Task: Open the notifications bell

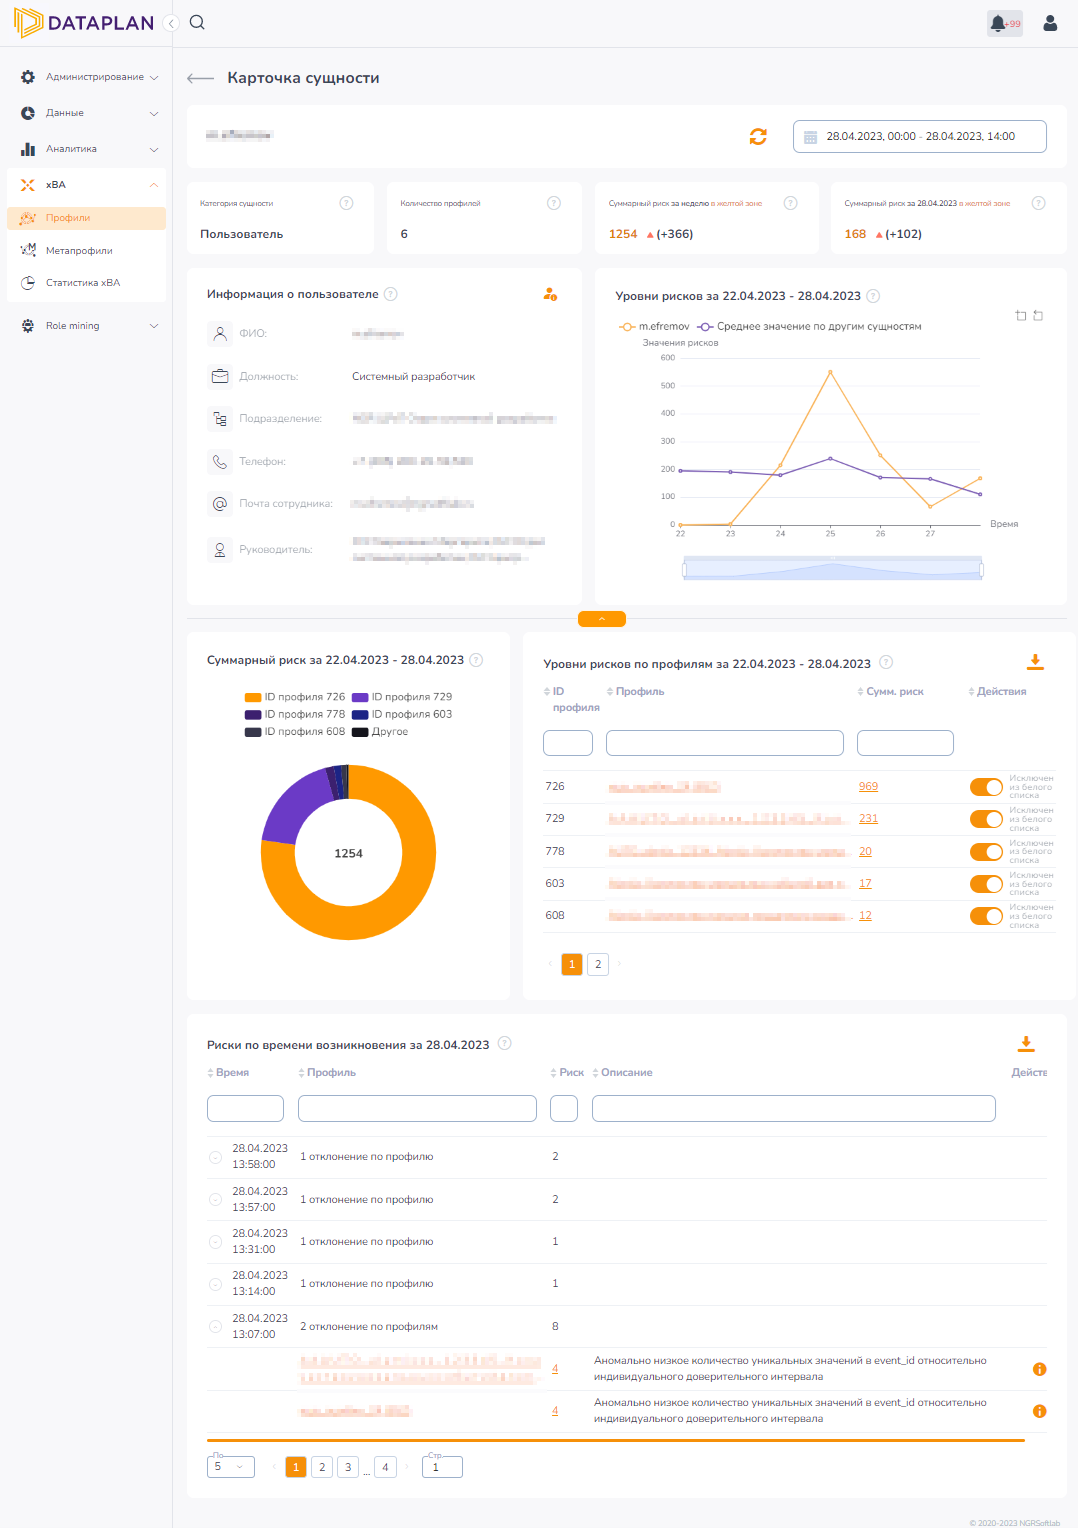Action: point(998,23)
